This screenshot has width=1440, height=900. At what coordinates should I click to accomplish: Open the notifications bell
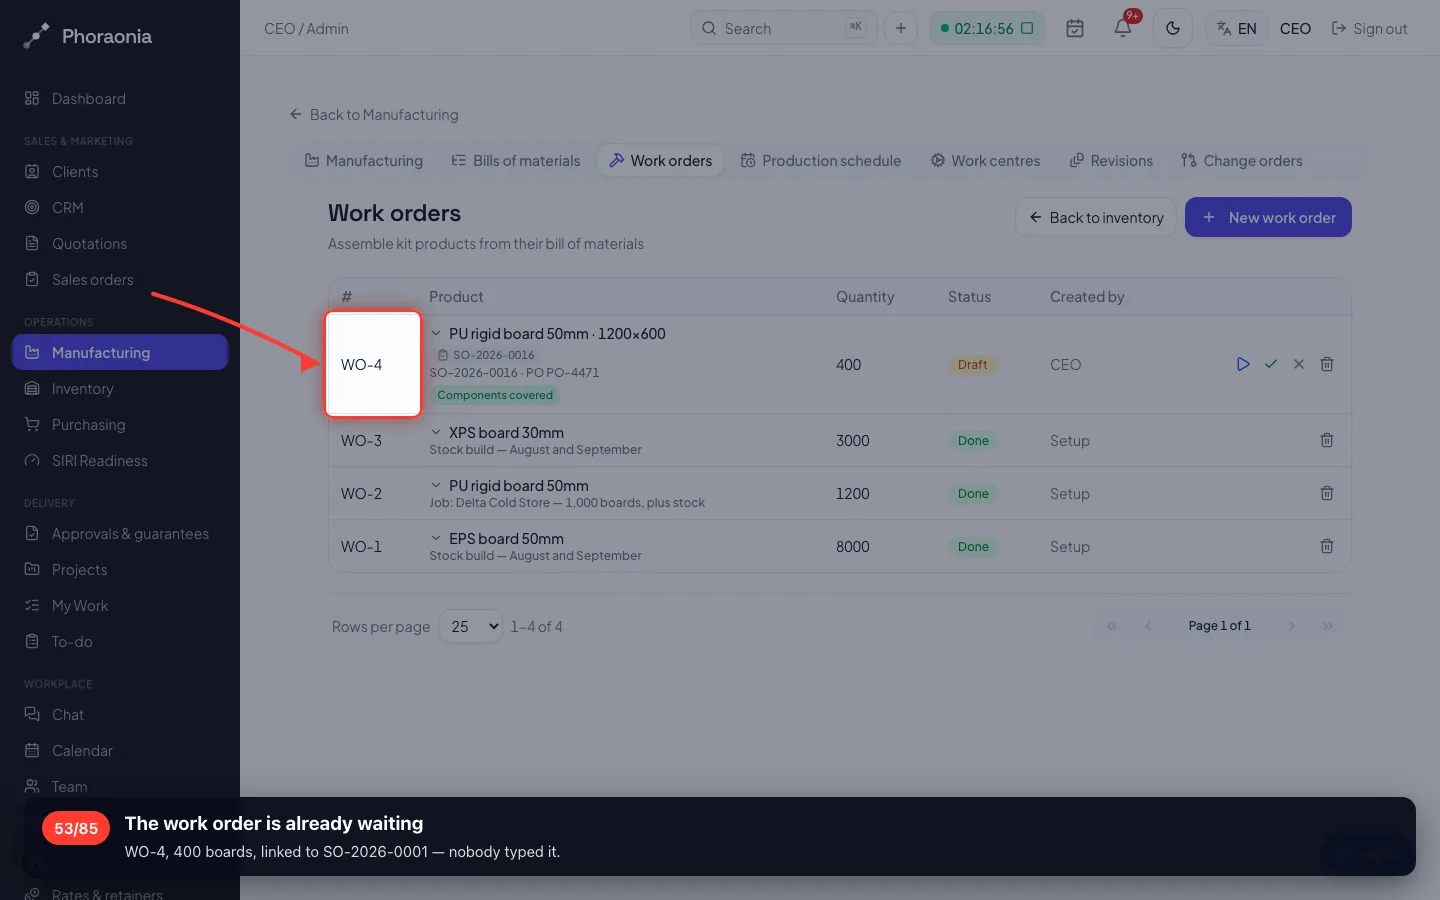pyautogui.click(x=1123, y=28)
